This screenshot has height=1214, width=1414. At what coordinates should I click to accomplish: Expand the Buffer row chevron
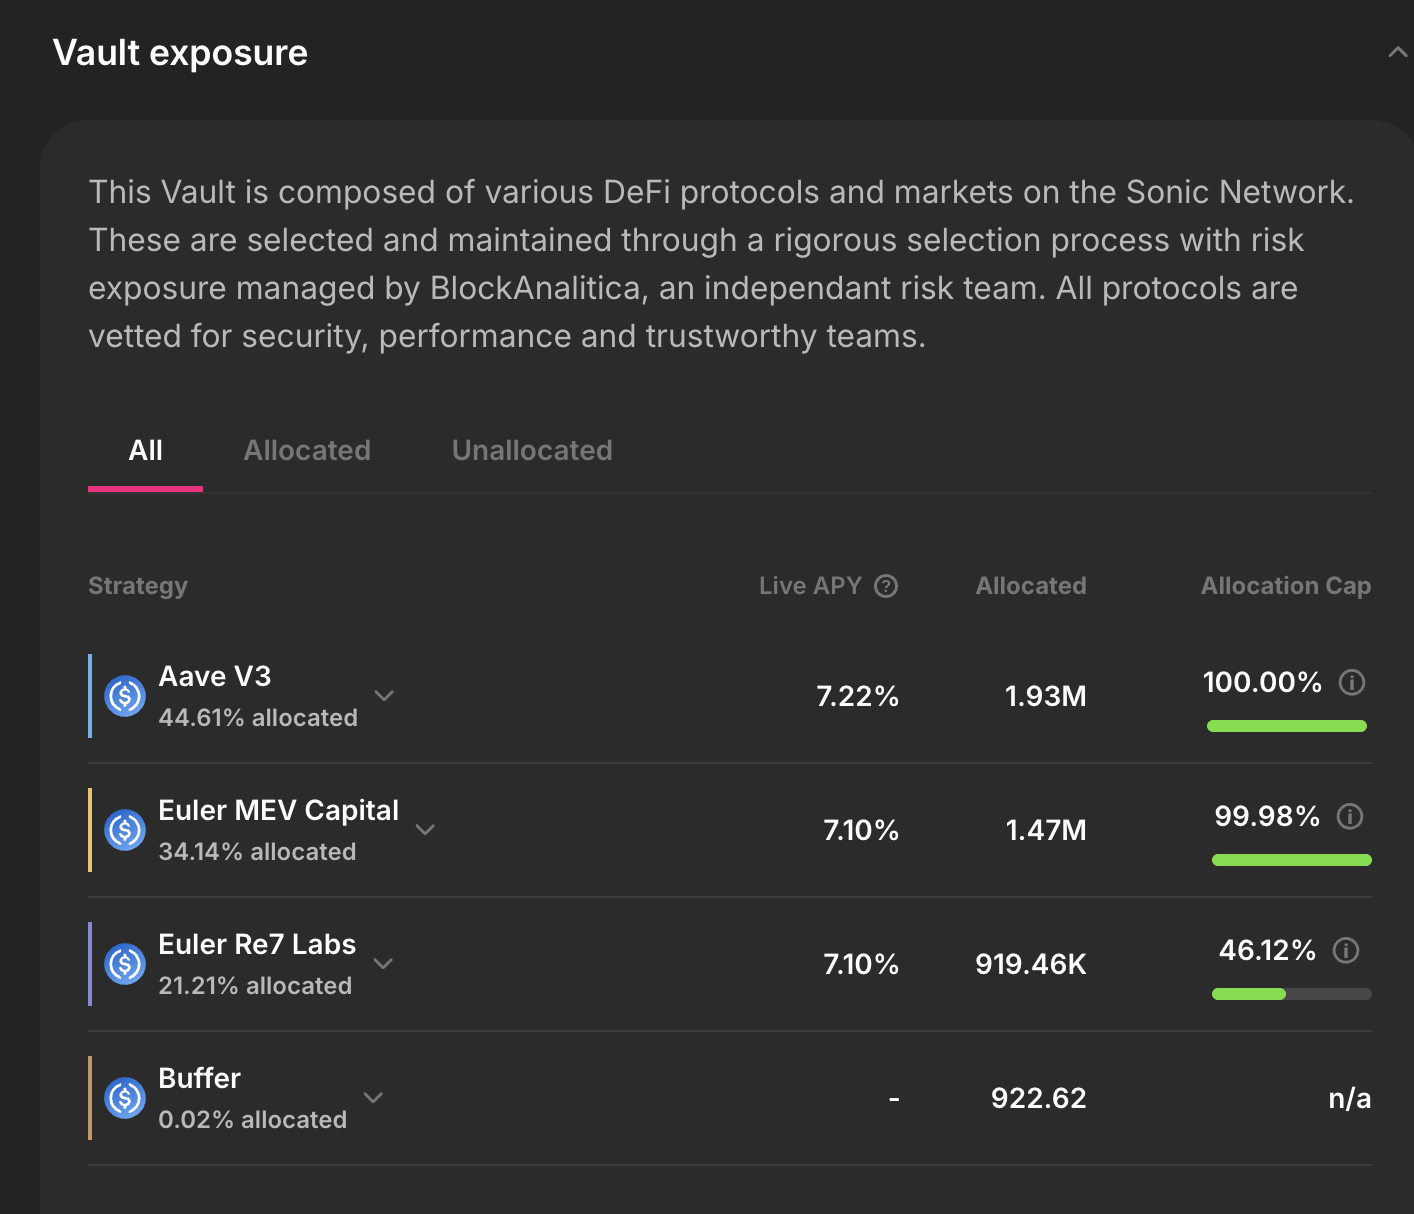(x=373, y=1098)
